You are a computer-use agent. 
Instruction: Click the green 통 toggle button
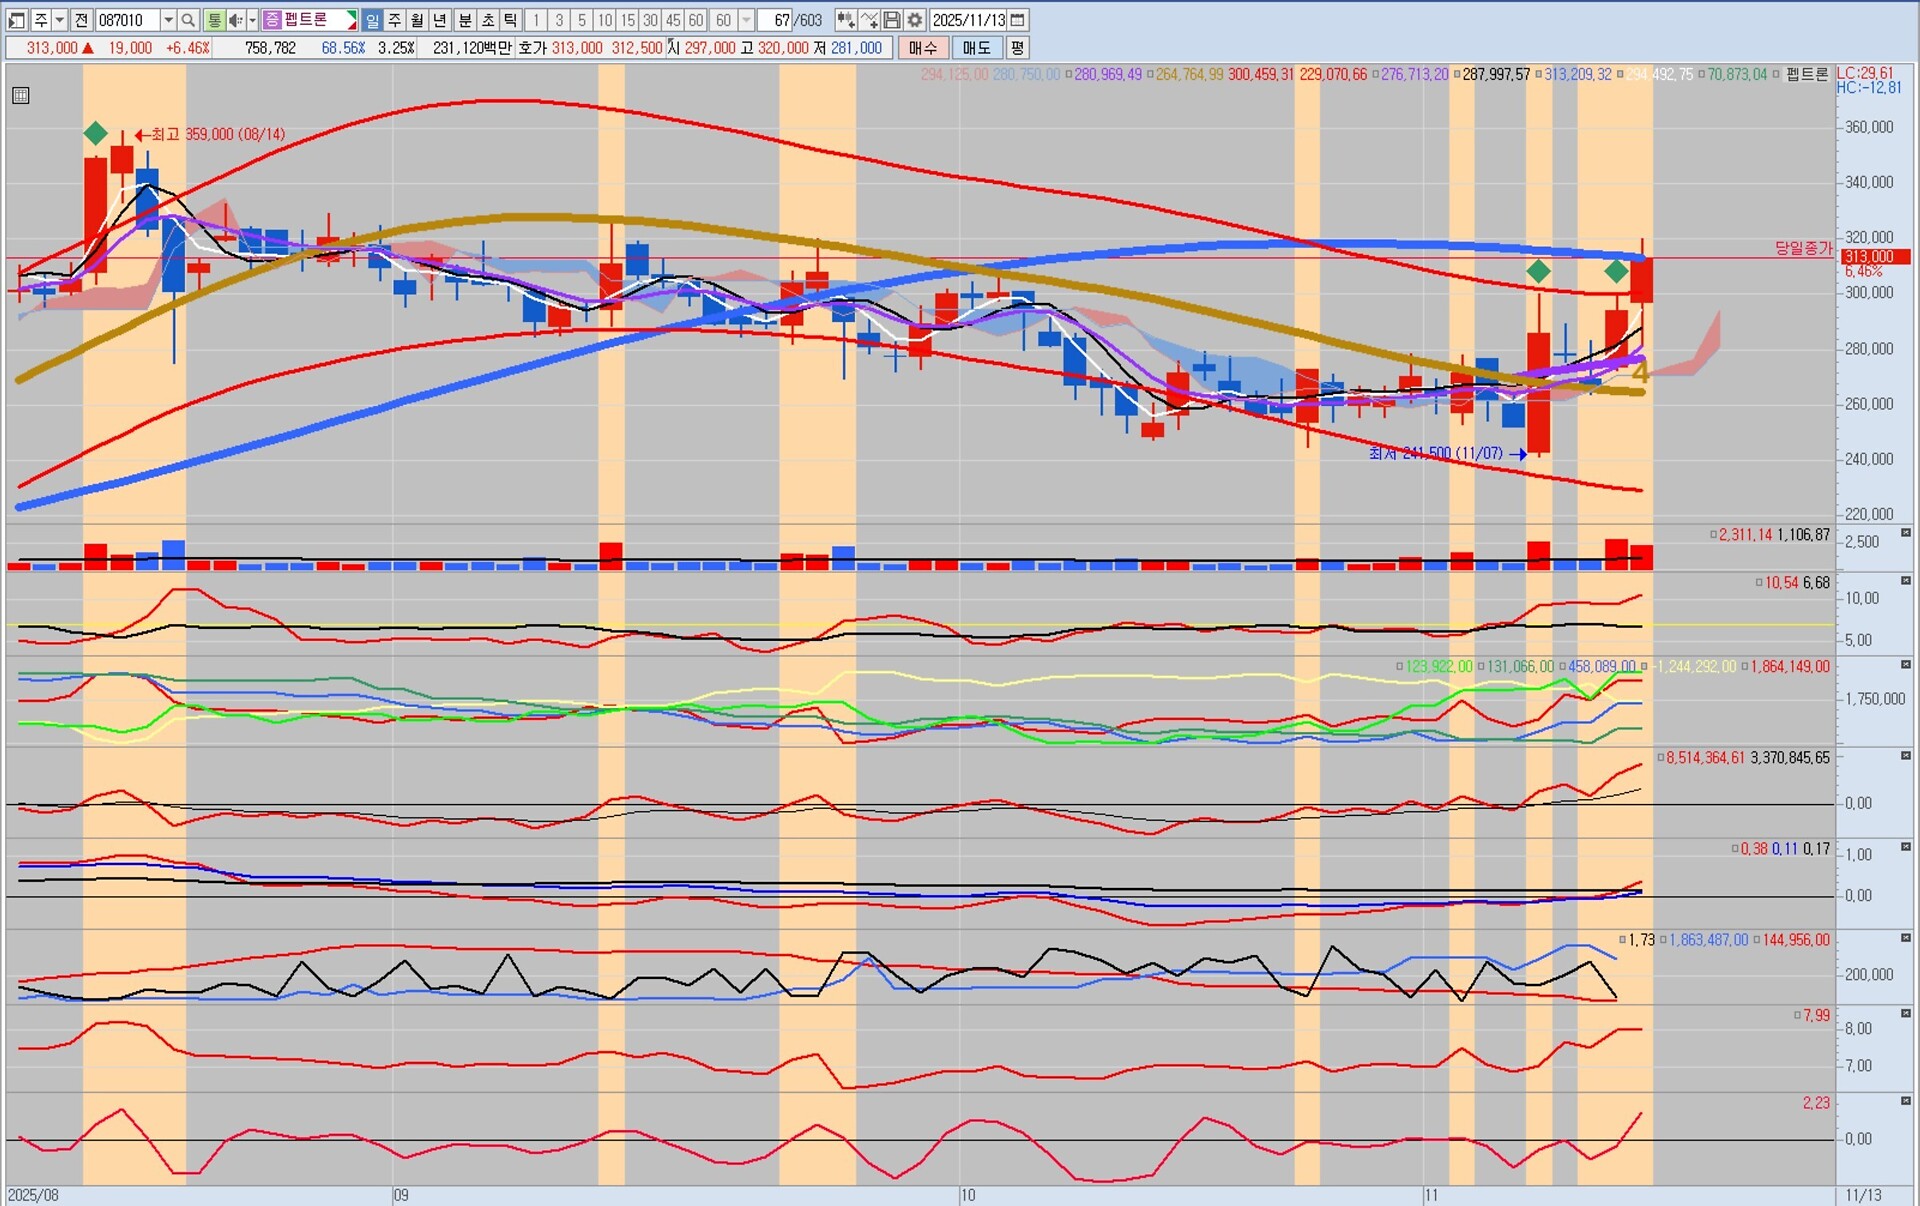pyautogui.click(x=214, y=20)
